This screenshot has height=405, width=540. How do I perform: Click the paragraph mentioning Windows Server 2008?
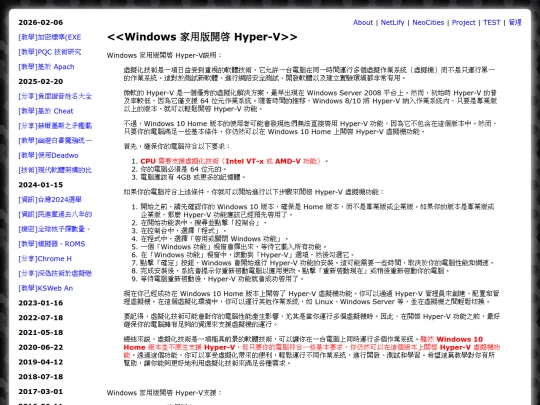[310, 101]
